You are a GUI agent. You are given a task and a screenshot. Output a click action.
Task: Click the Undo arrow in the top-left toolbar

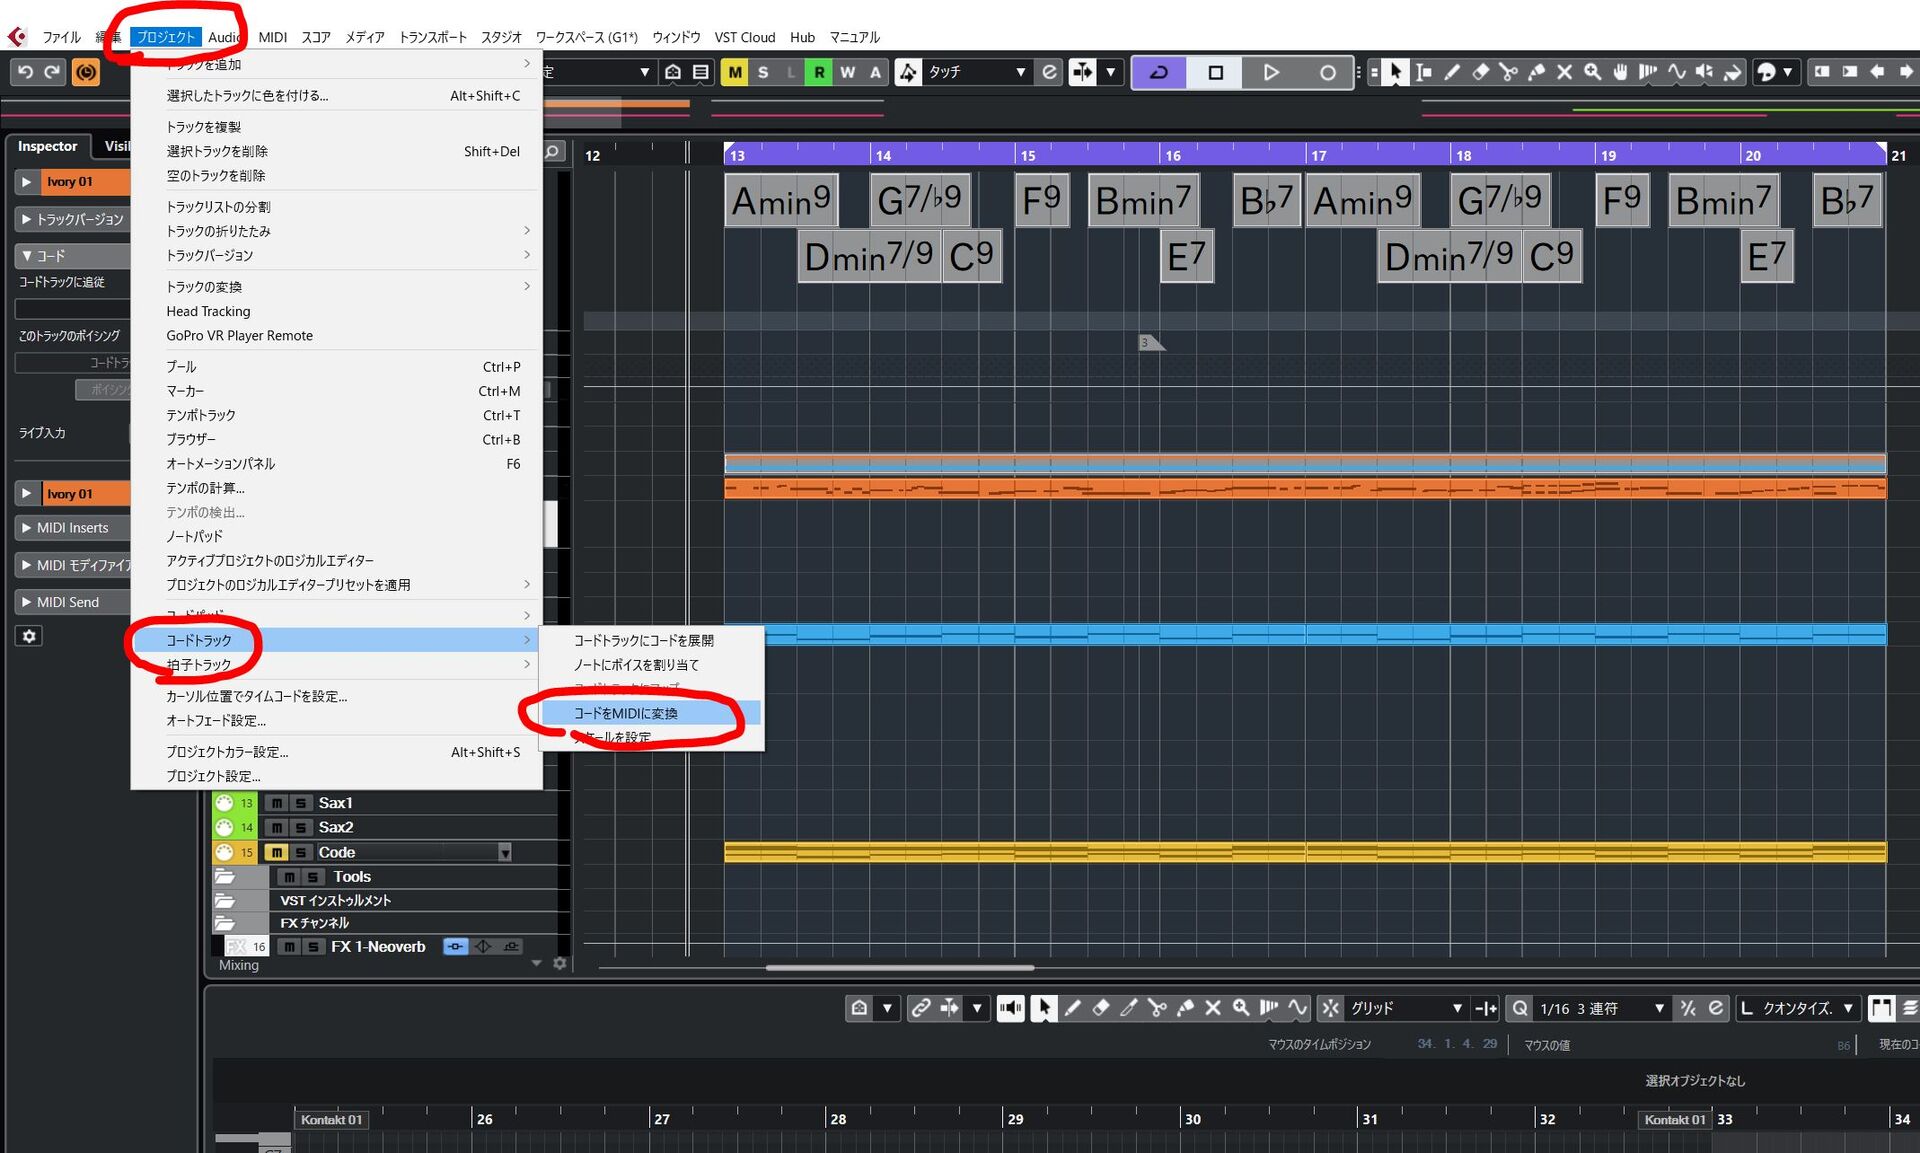point(25,72)
